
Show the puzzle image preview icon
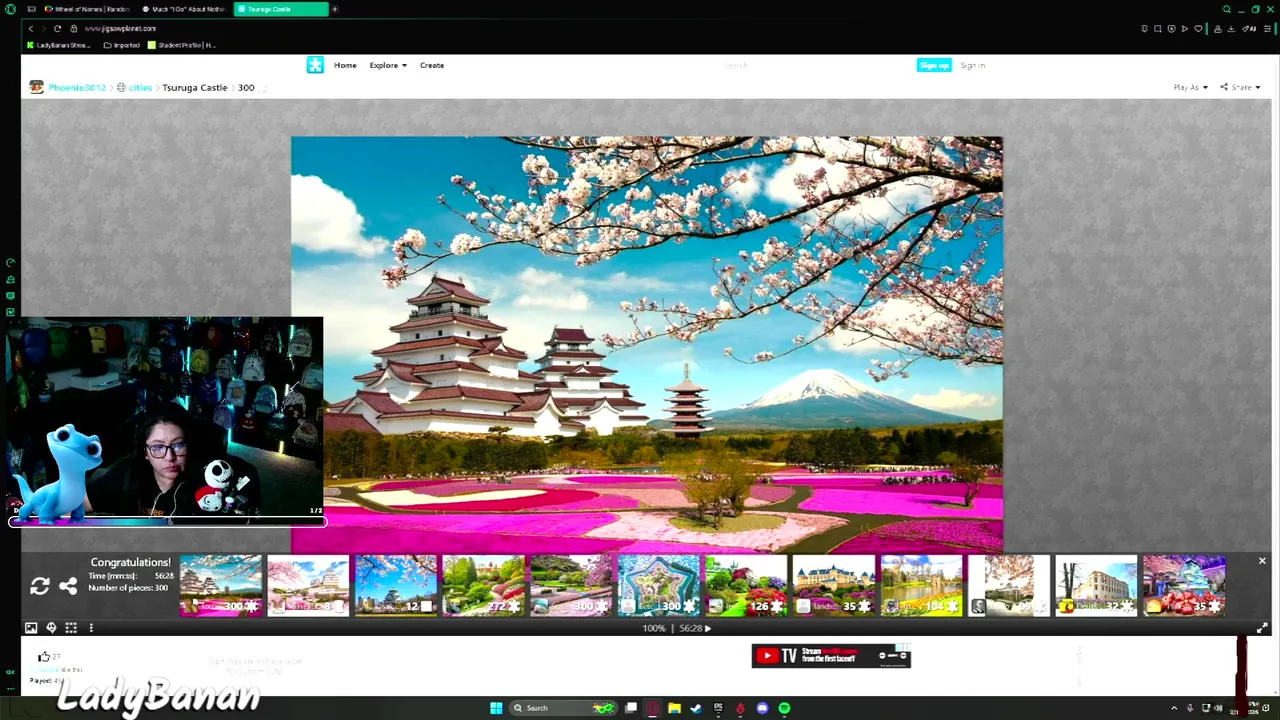[31, 628]
